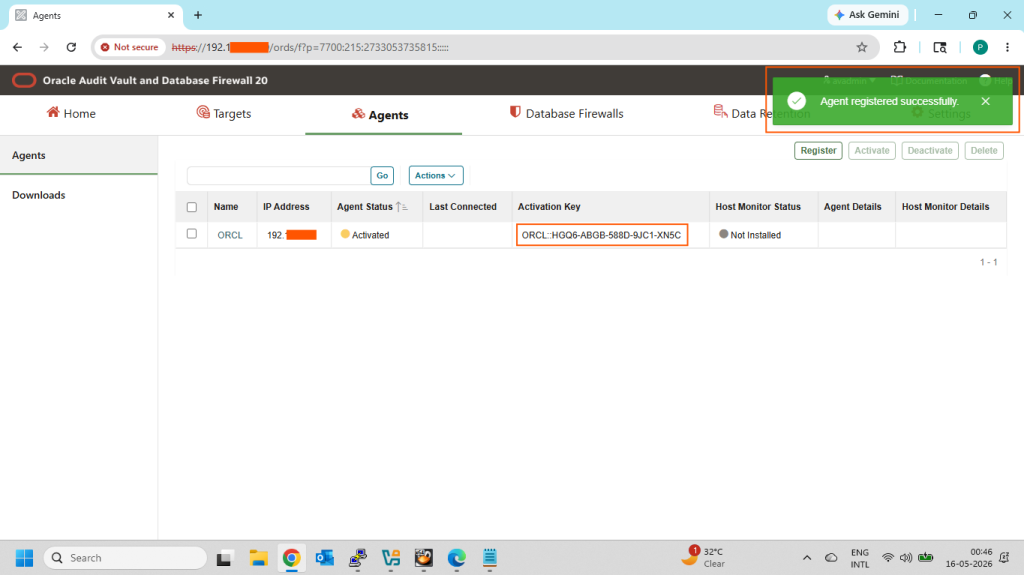Open the Chrome three-dot menu
Screen dimensions: 1024x575
pos(1008,47)
